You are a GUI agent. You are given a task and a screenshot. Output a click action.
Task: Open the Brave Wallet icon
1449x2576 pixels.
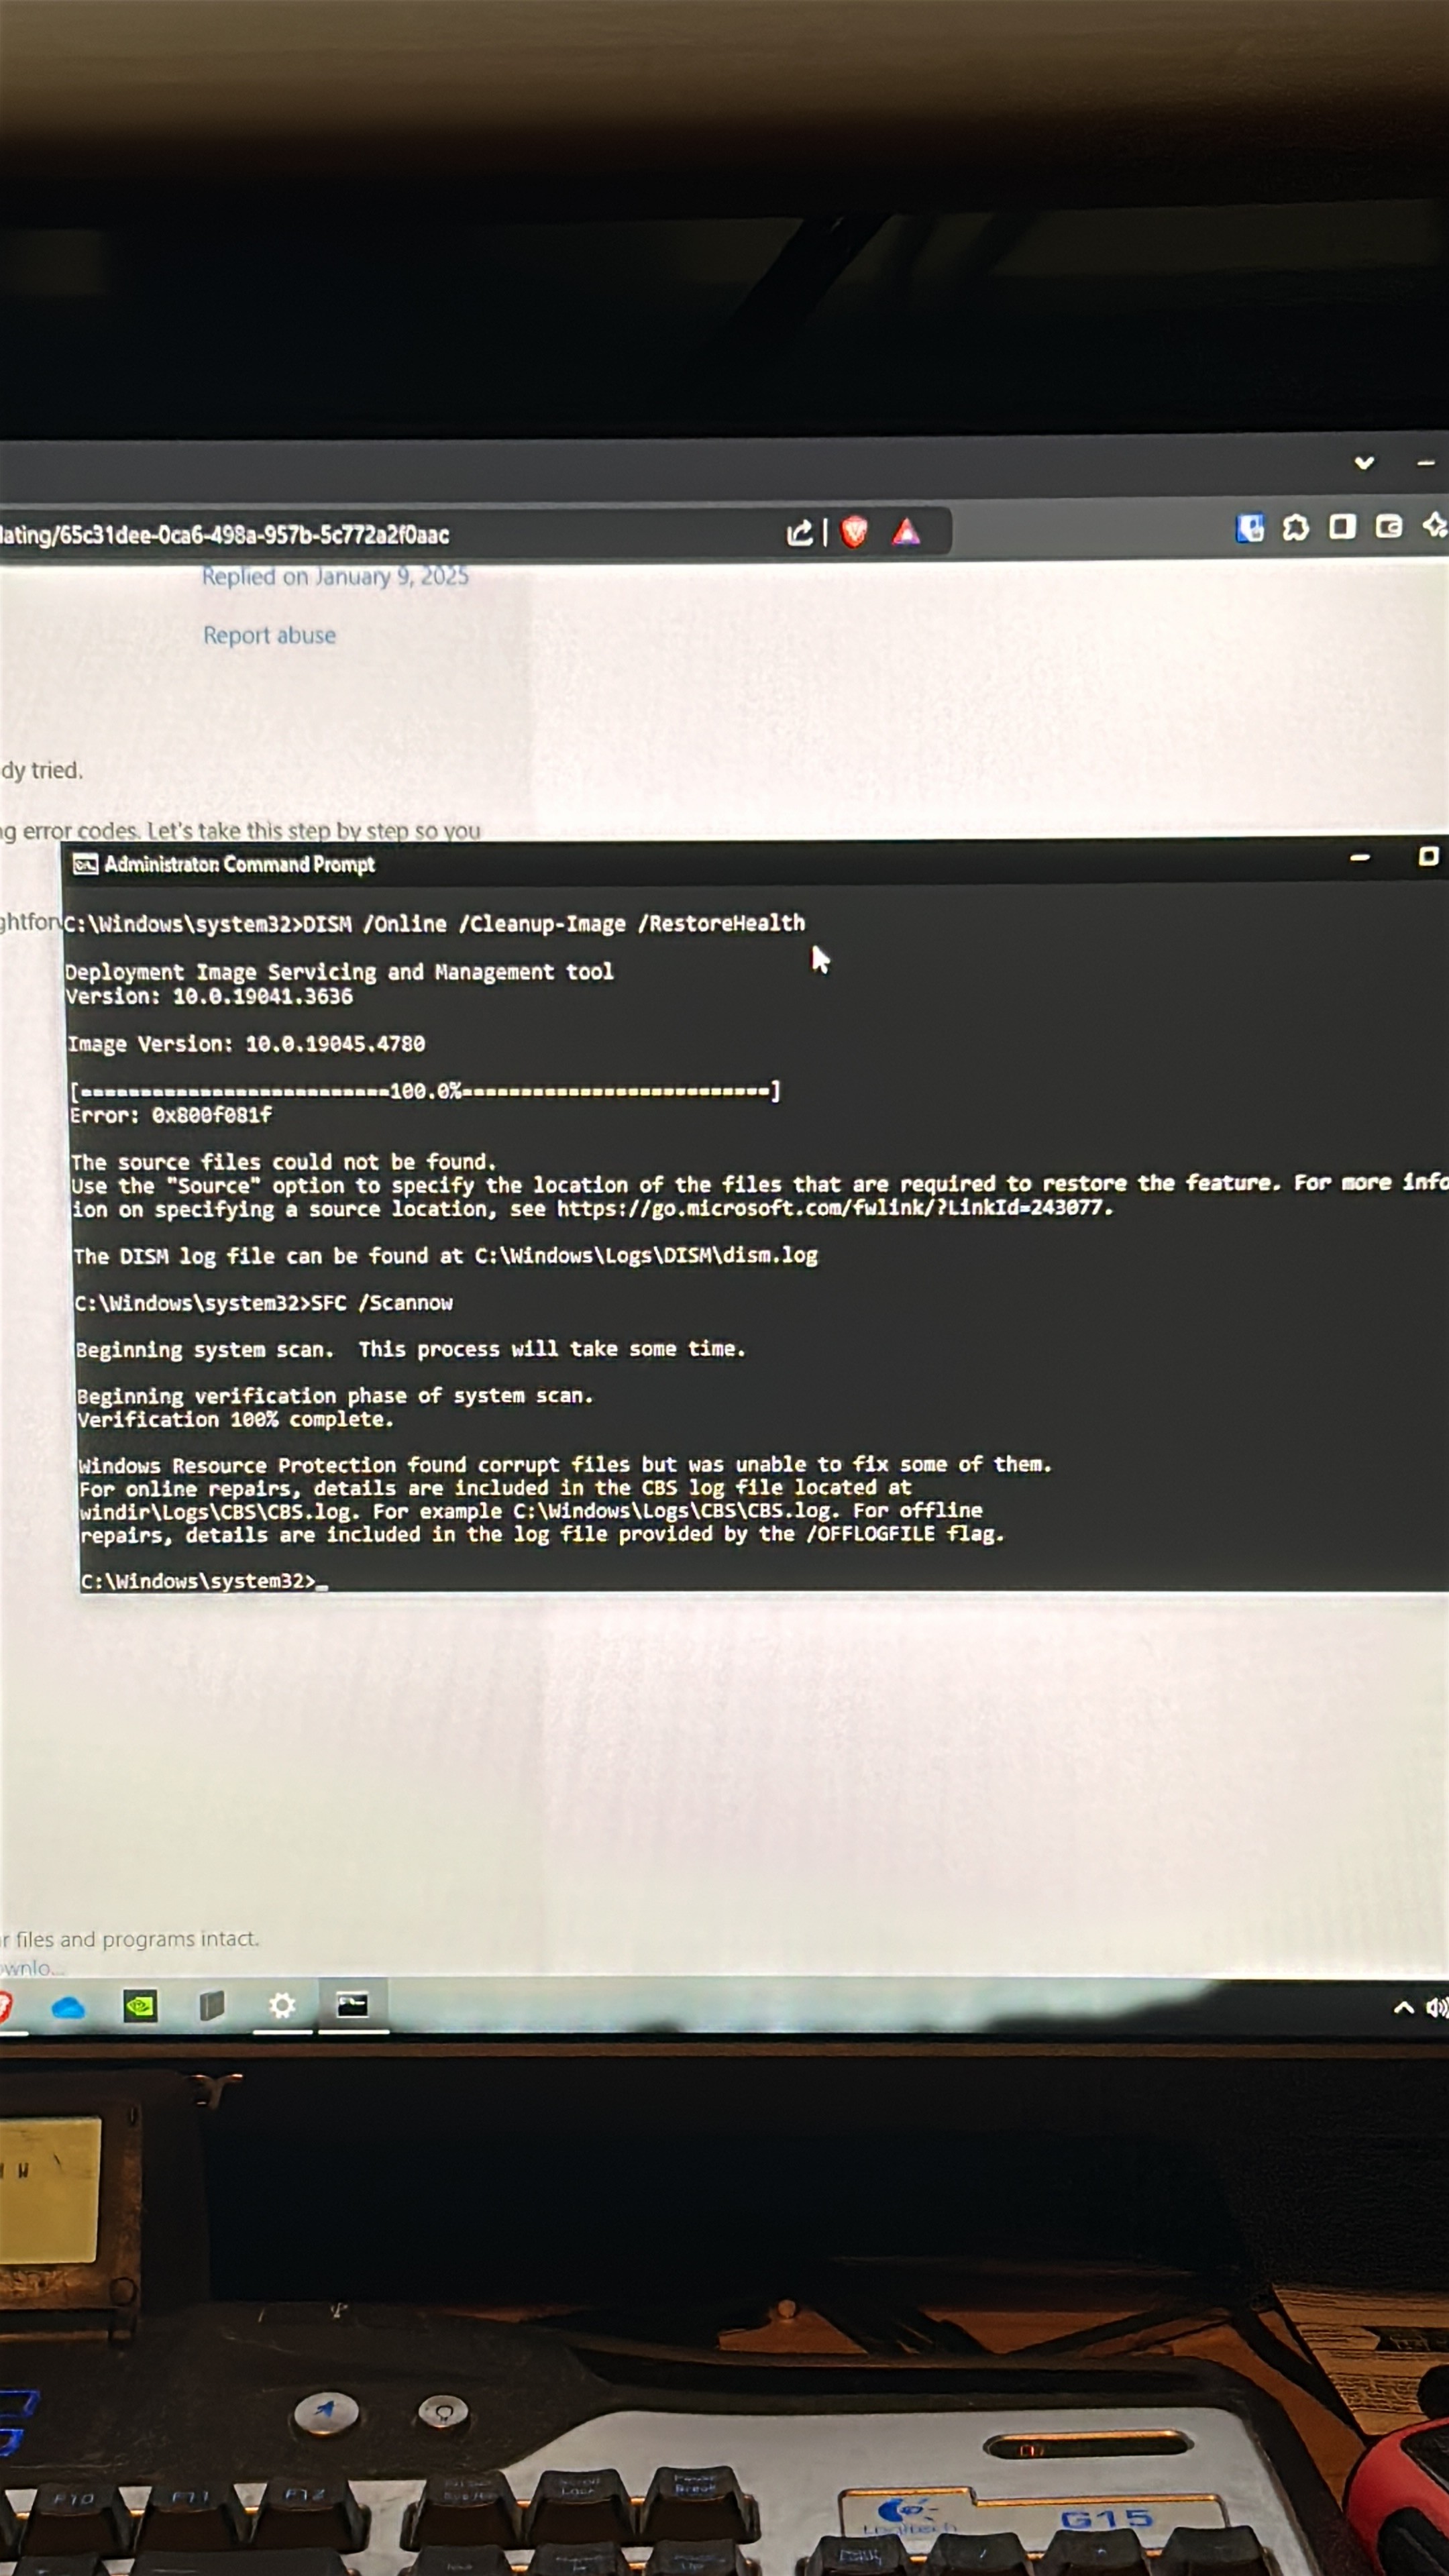coord(1389,526)
